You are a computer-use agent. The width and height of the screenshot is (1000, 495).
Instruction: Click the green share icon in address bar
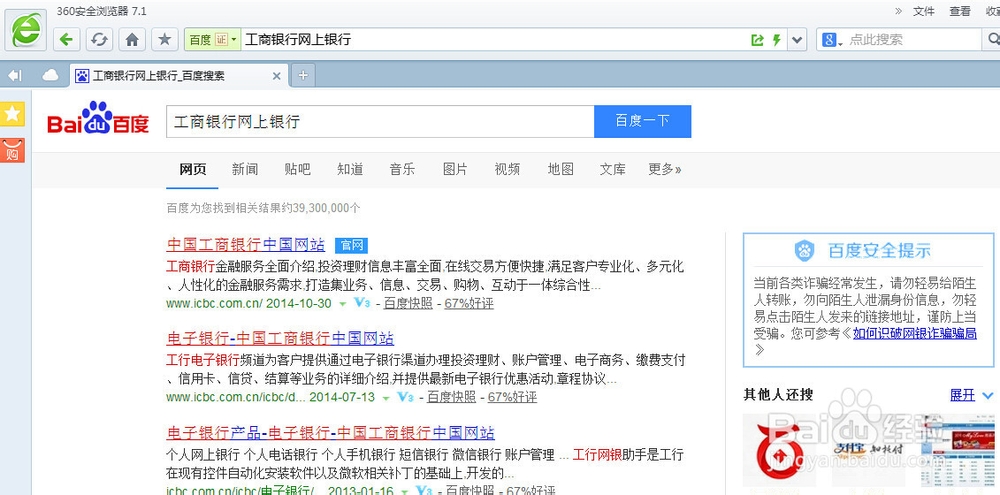coord(757,40)
